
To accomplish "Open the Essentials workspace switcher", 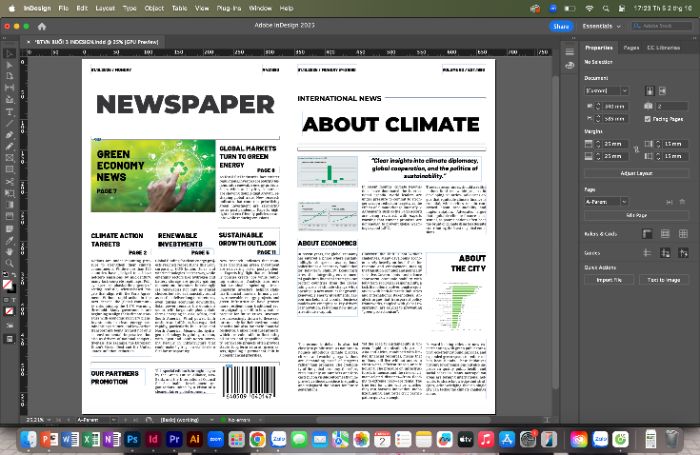I will (x=601, y=26).
